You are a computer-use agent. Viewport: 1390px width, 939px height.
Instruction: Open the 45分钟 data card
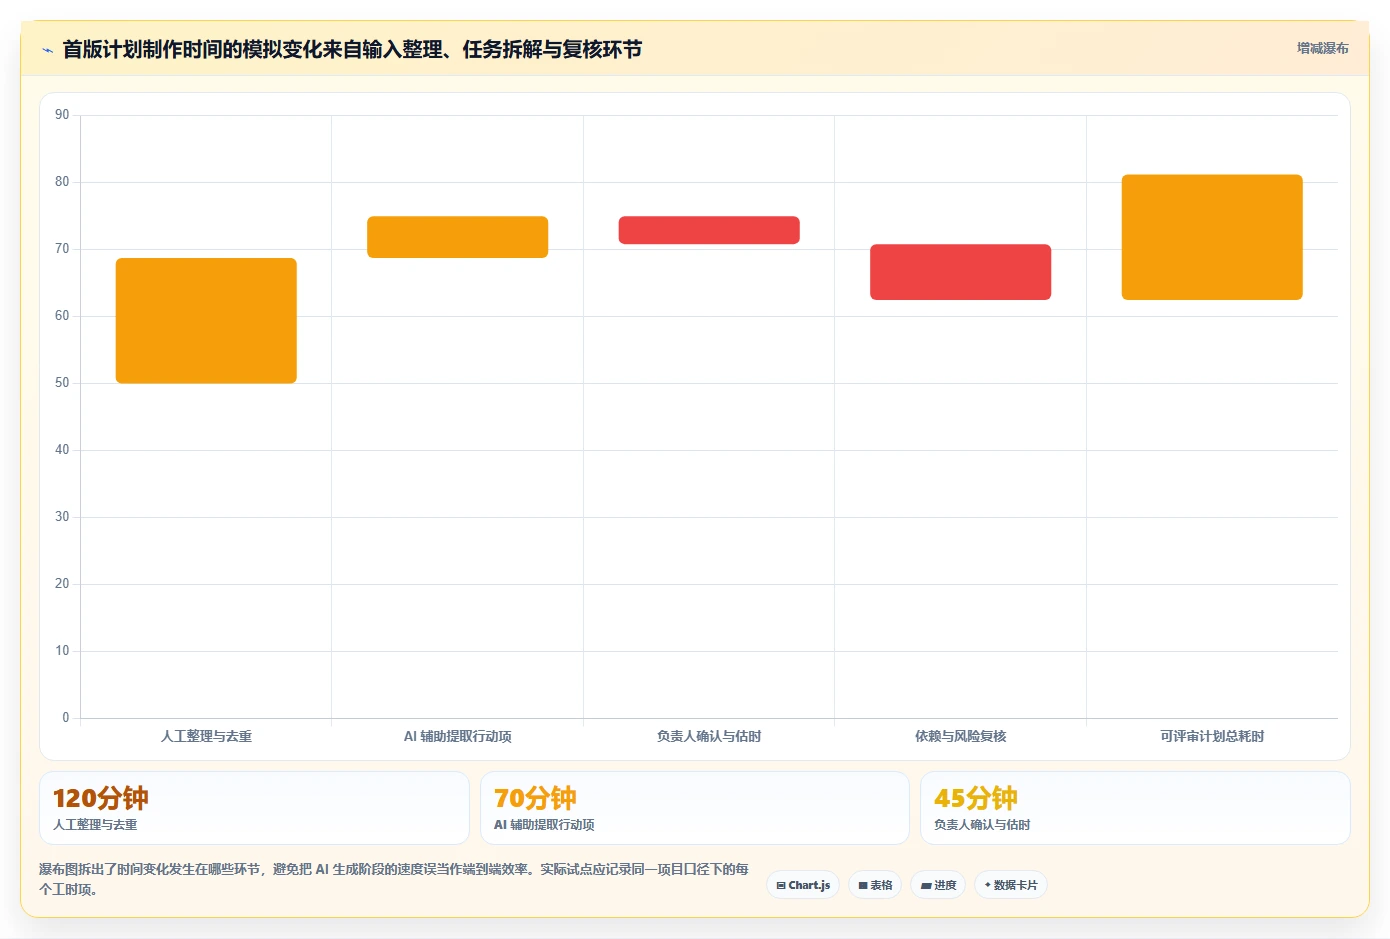point(1135,808)
